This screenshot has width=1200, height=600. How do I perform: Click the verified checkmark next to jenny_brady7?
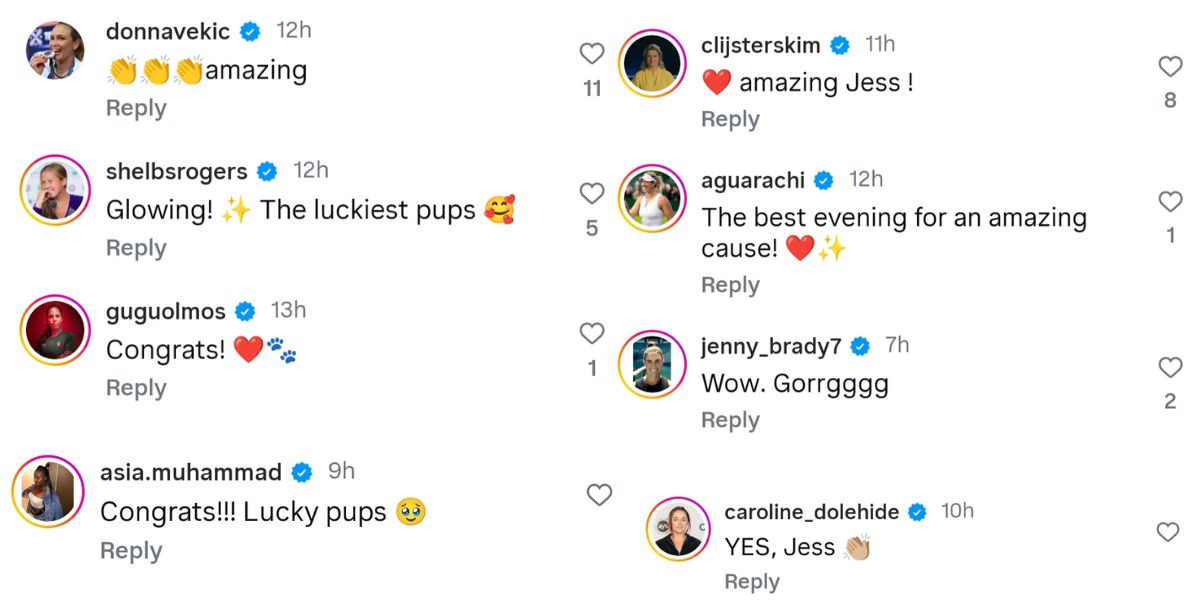(x=858, y=345)
